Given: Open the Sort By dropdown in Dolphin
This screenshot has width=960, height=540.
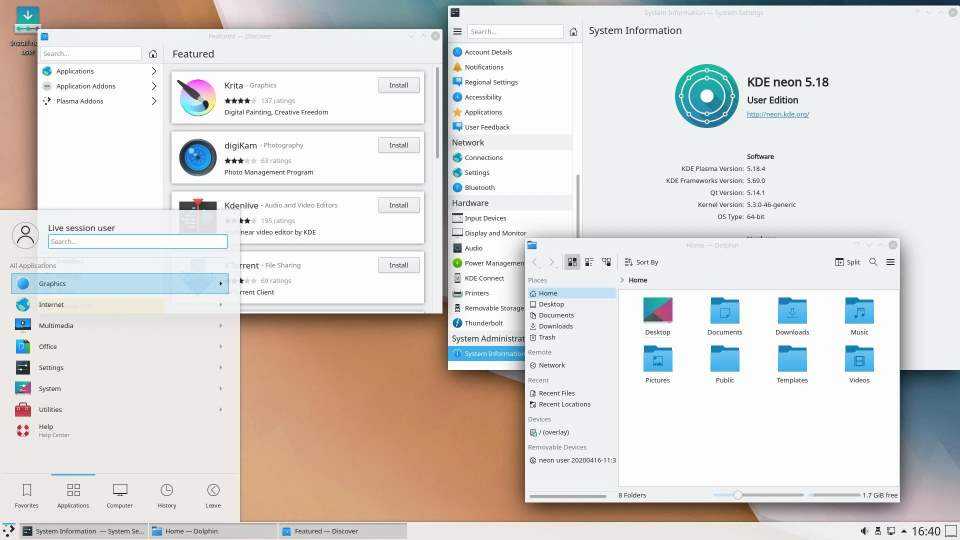Looking at the screenshot, I should (640, 262).
